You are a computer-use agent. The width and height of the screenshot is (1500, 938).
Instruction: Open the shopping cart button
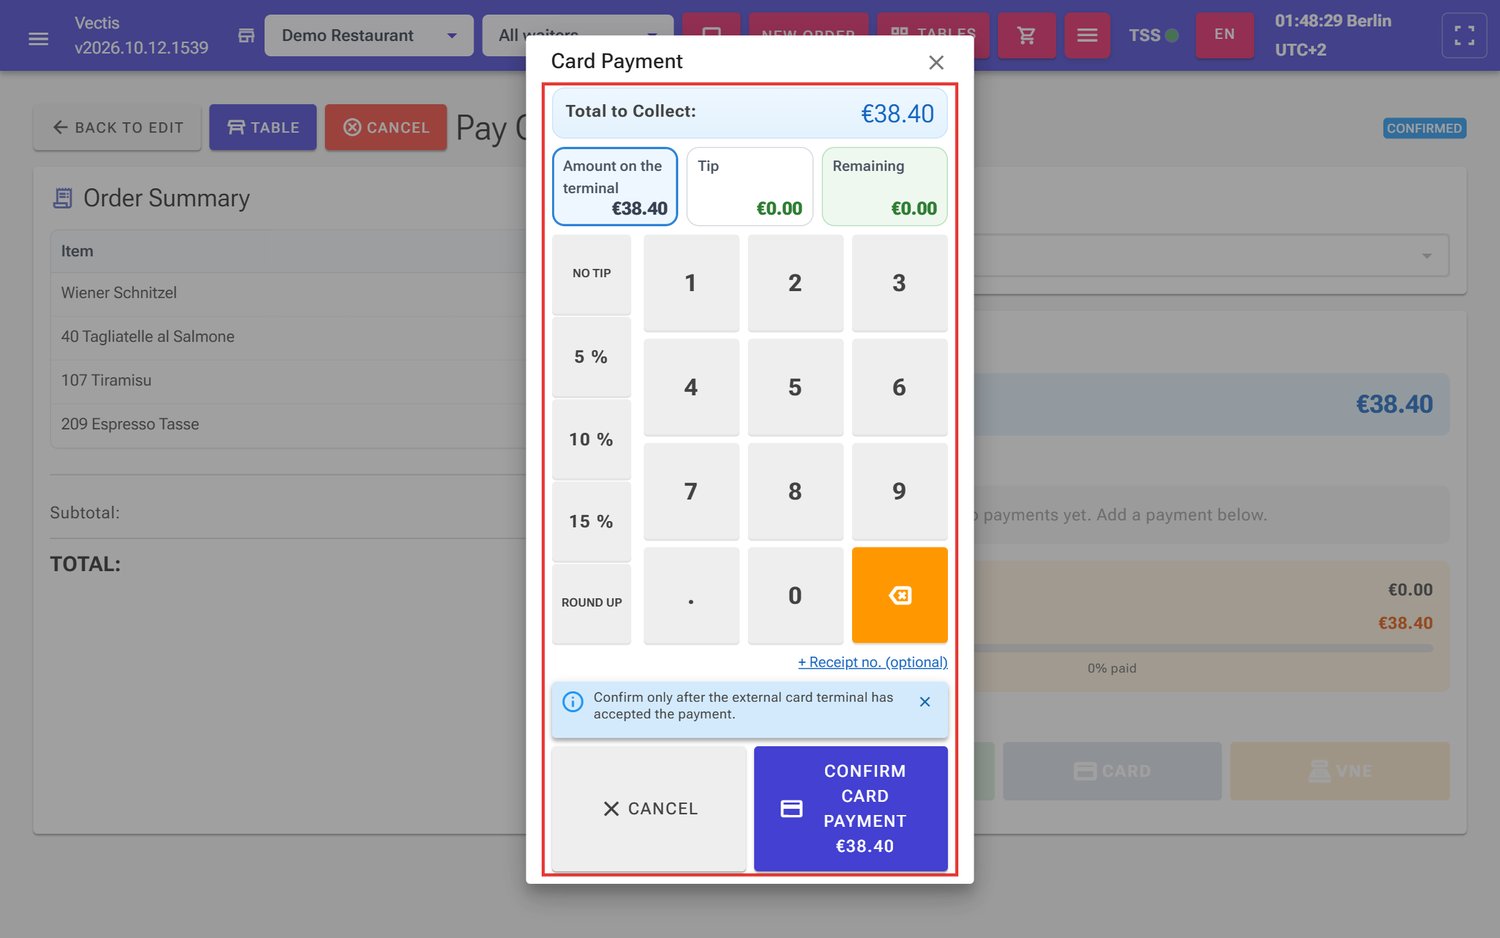click(1026, 36)
